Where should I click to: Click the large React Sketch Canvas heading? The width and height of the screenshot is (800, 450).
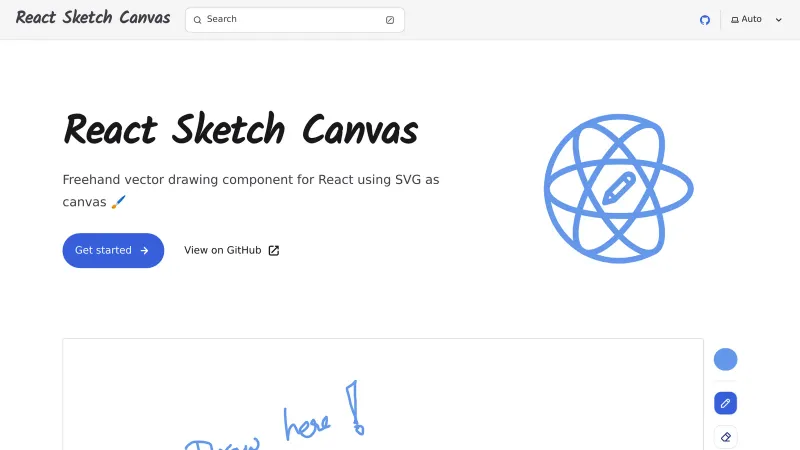(240, 130)
